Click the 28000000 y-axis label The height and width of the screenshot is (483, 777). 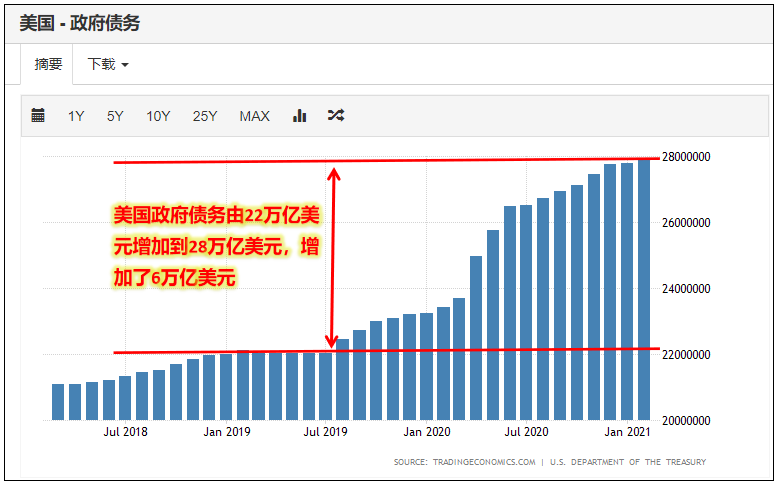coord(686,157)
